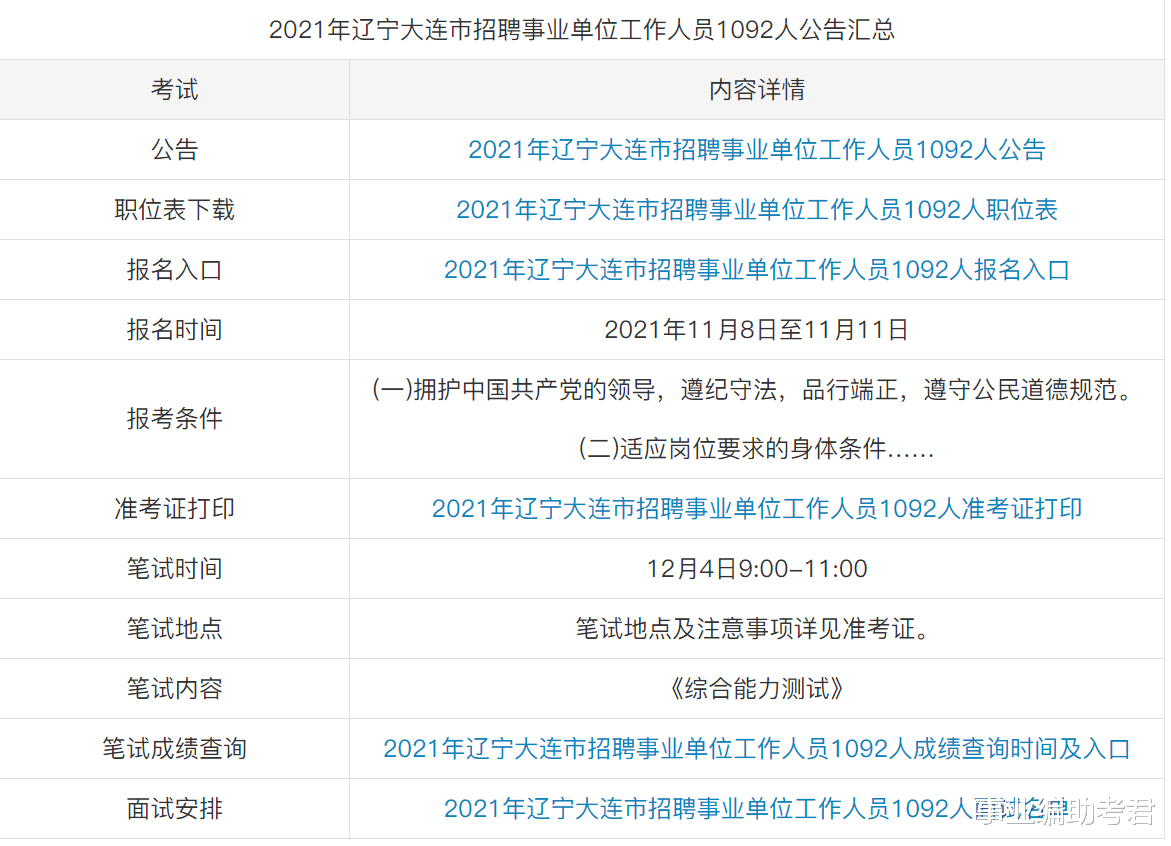The height and width of the screenshot is (846, 1171).
Task: Select the text 《综合能力测试》
Action: point(757,688)
